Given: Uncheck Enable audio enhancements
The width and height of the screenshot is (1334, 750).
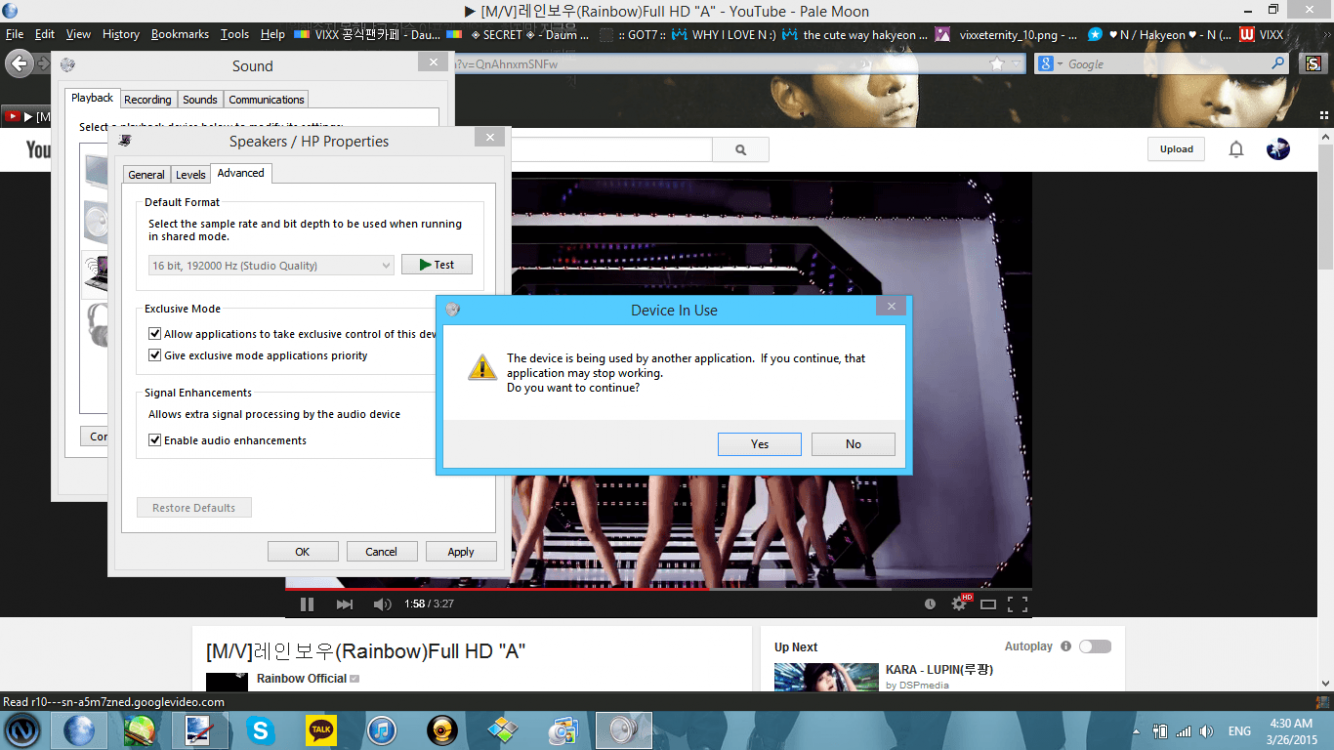Looking at the screenshot, I should (155, 440).
